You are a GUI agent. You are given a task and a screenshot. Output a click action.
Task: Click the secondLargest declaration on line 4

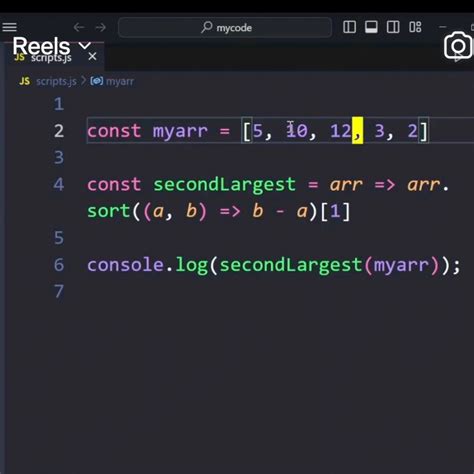tap(224, 185)
